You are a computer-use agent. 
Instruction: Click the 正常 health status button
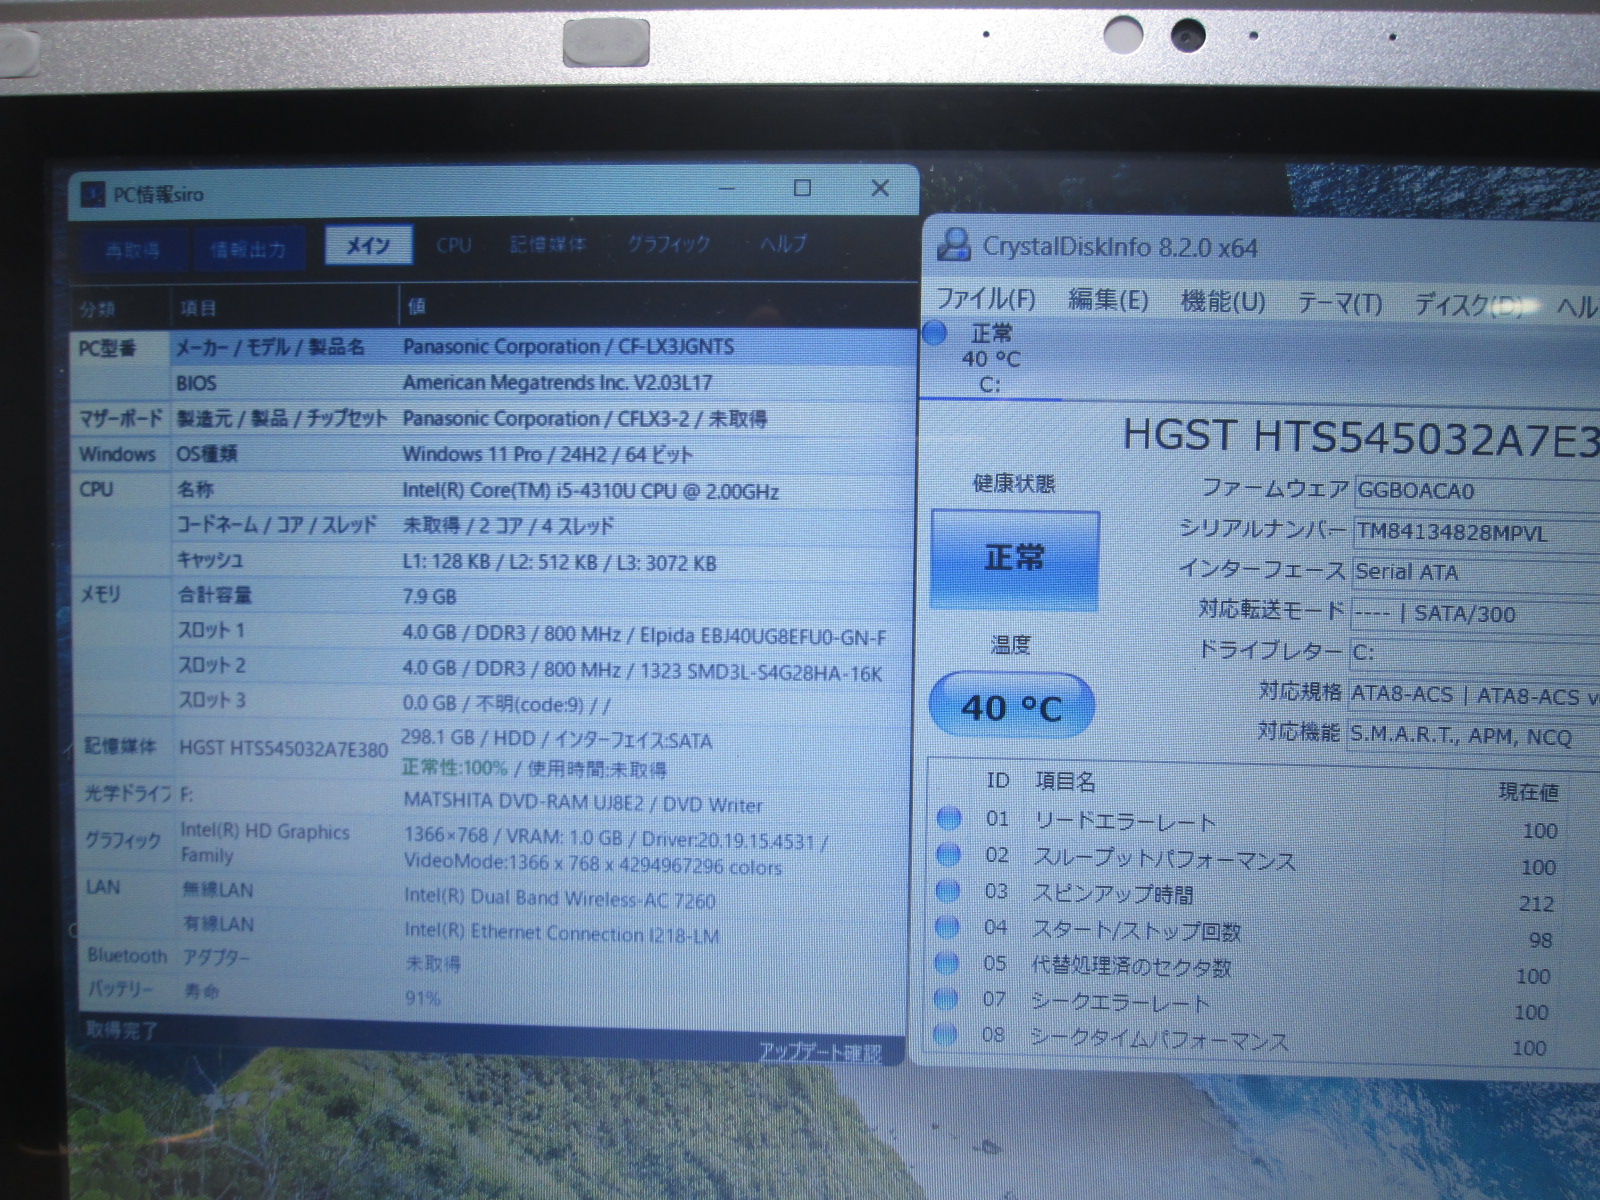click(x=1014, y=558)
